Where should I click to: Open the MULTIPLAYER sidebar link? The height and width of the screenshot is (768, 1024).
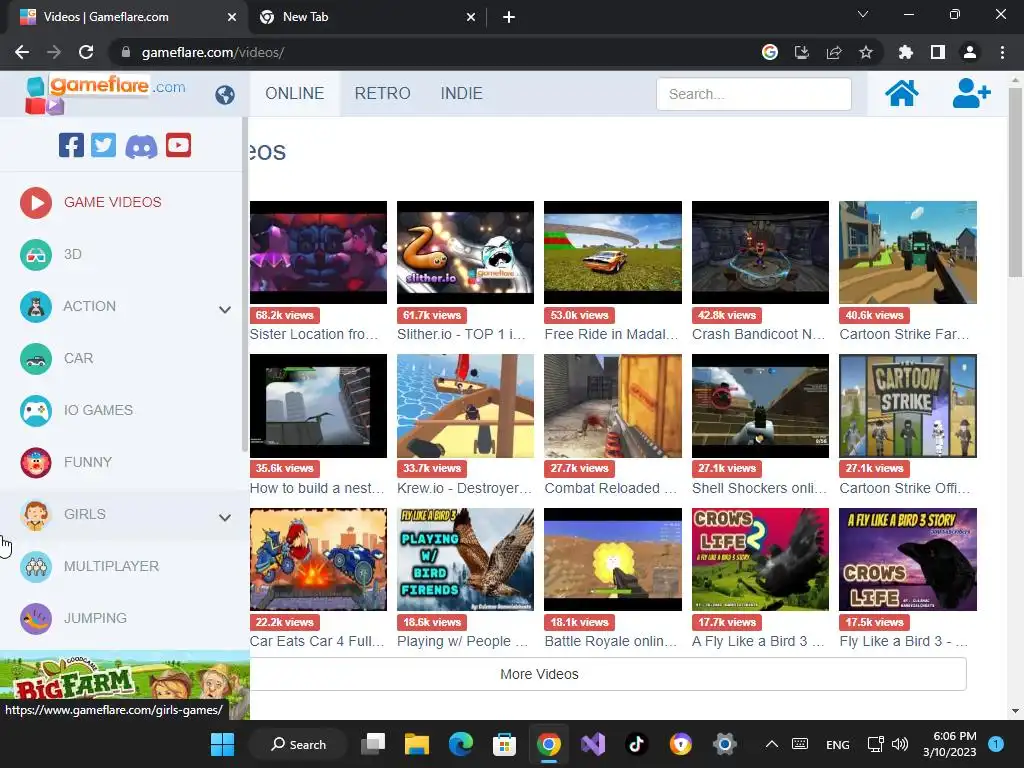click(x=112, y=566)
